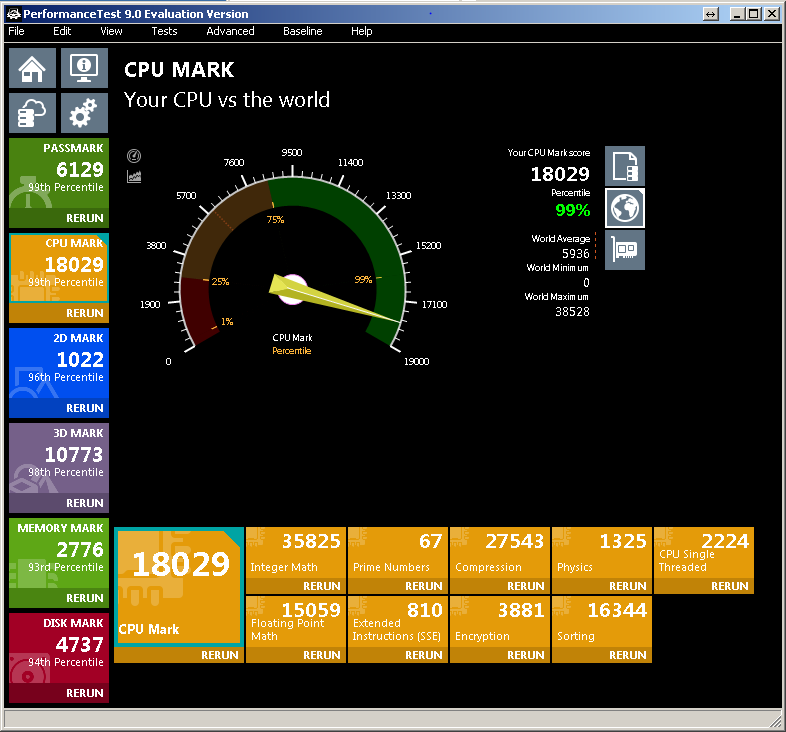This screenshot has width=786, height=732.
Task: Select the CPU Single Threaded 2224 tile
Action: click(x=704, y=553)
